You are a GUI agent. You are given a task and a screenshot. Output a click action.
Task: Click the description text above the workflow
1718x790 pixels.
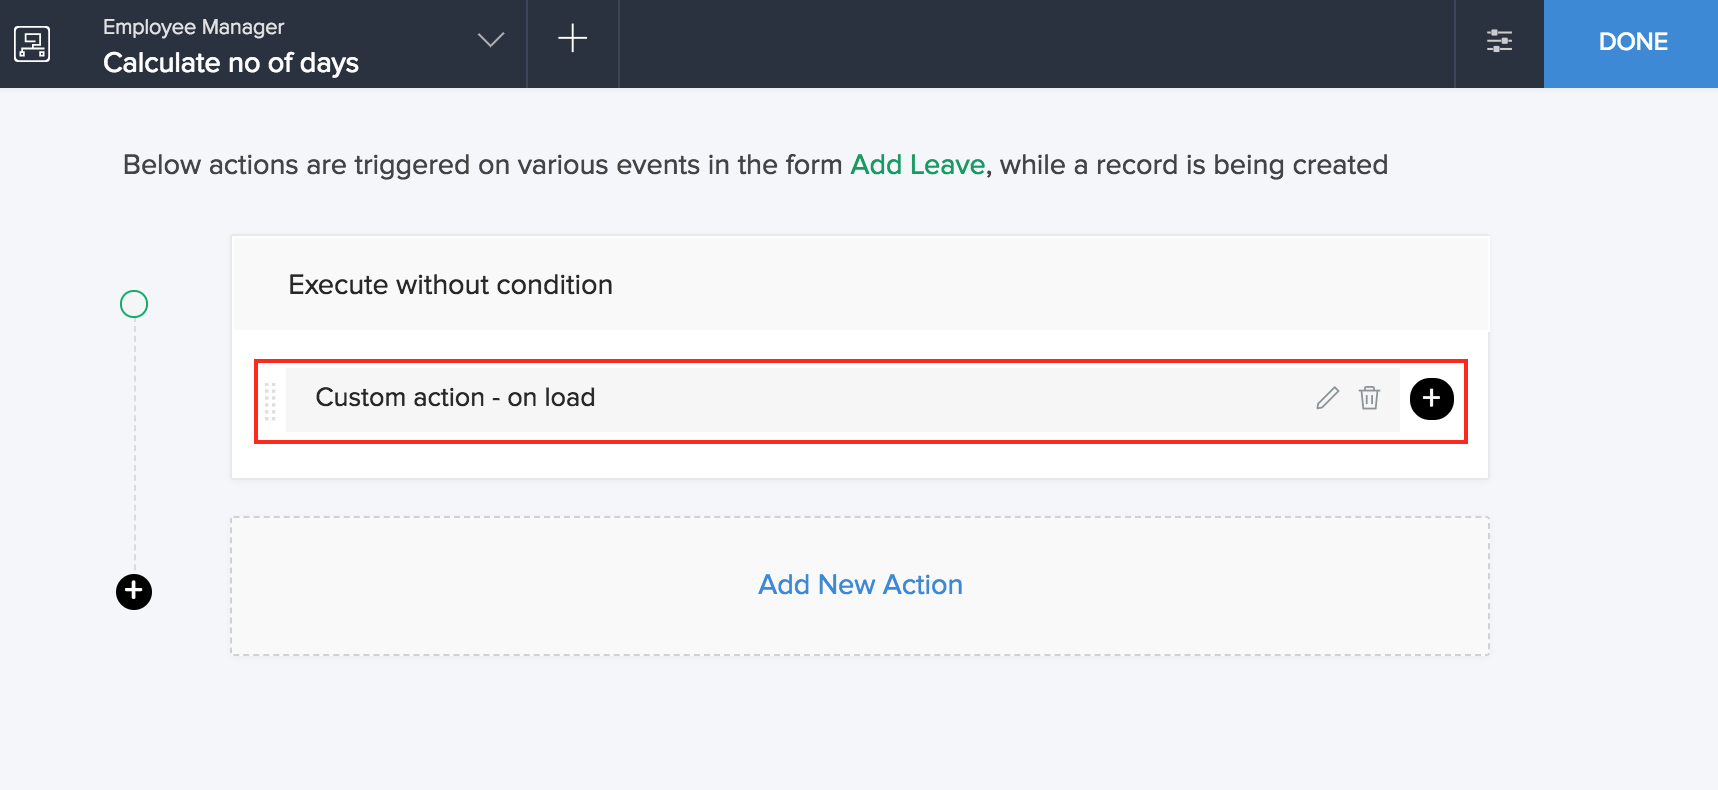click(x=480, y=165)
